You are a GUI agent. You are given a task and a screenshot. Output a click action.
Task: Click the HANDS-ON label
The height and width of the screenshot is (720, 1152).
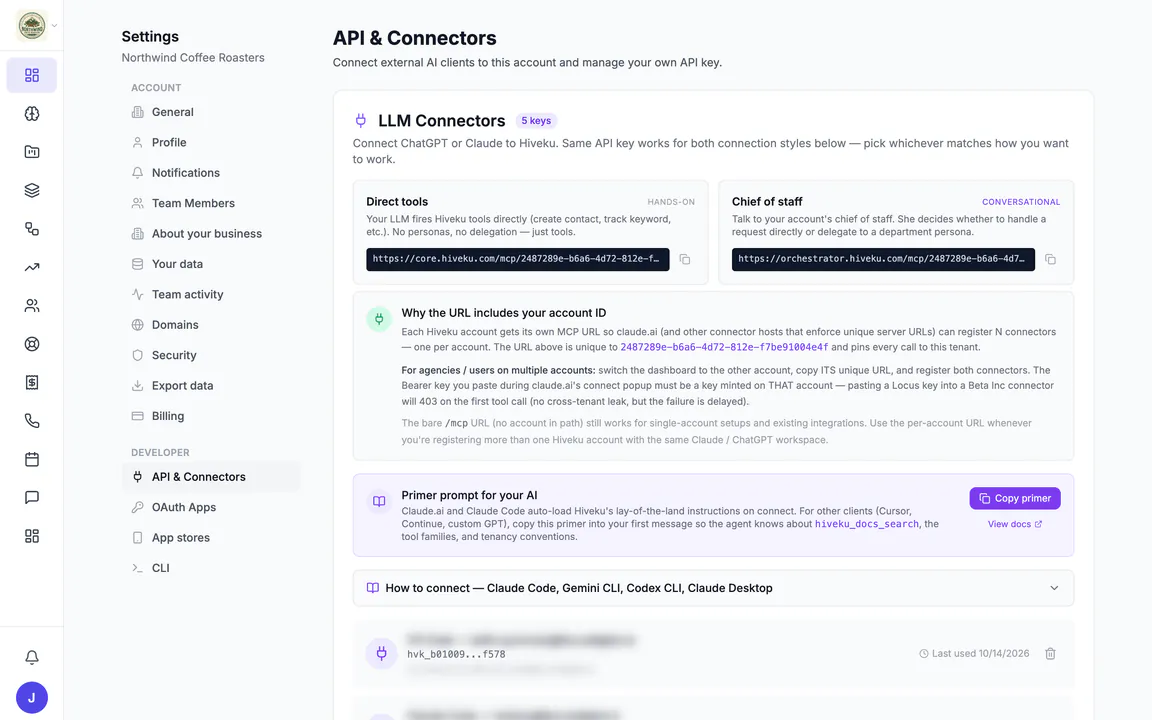pyautogui.click(x=671, y=202)
